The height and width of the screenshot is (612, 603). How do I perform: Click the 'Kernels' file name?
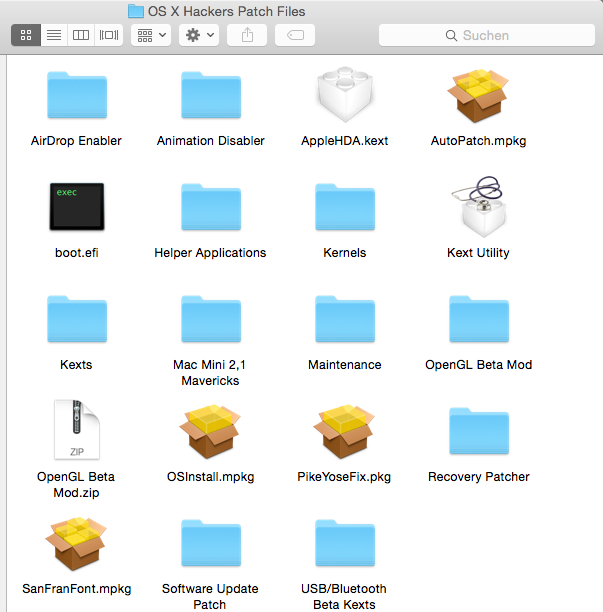(x=345, y=253)
